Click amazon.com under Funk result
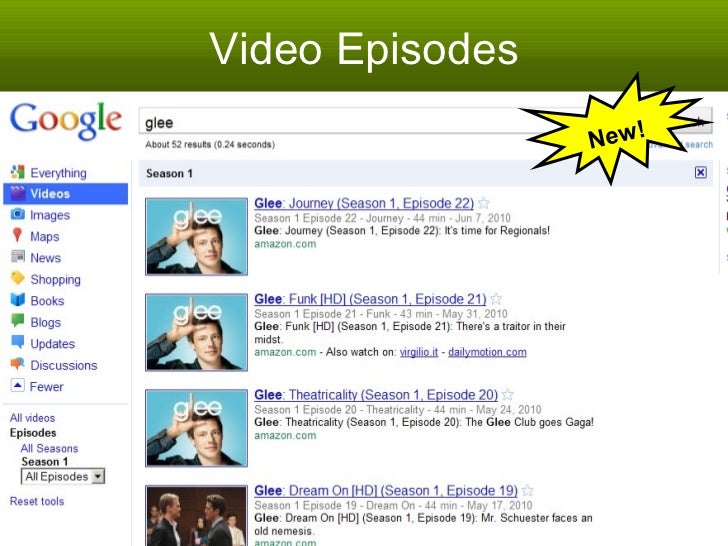This screenshot has width=728, height=546. coord(285,352)
